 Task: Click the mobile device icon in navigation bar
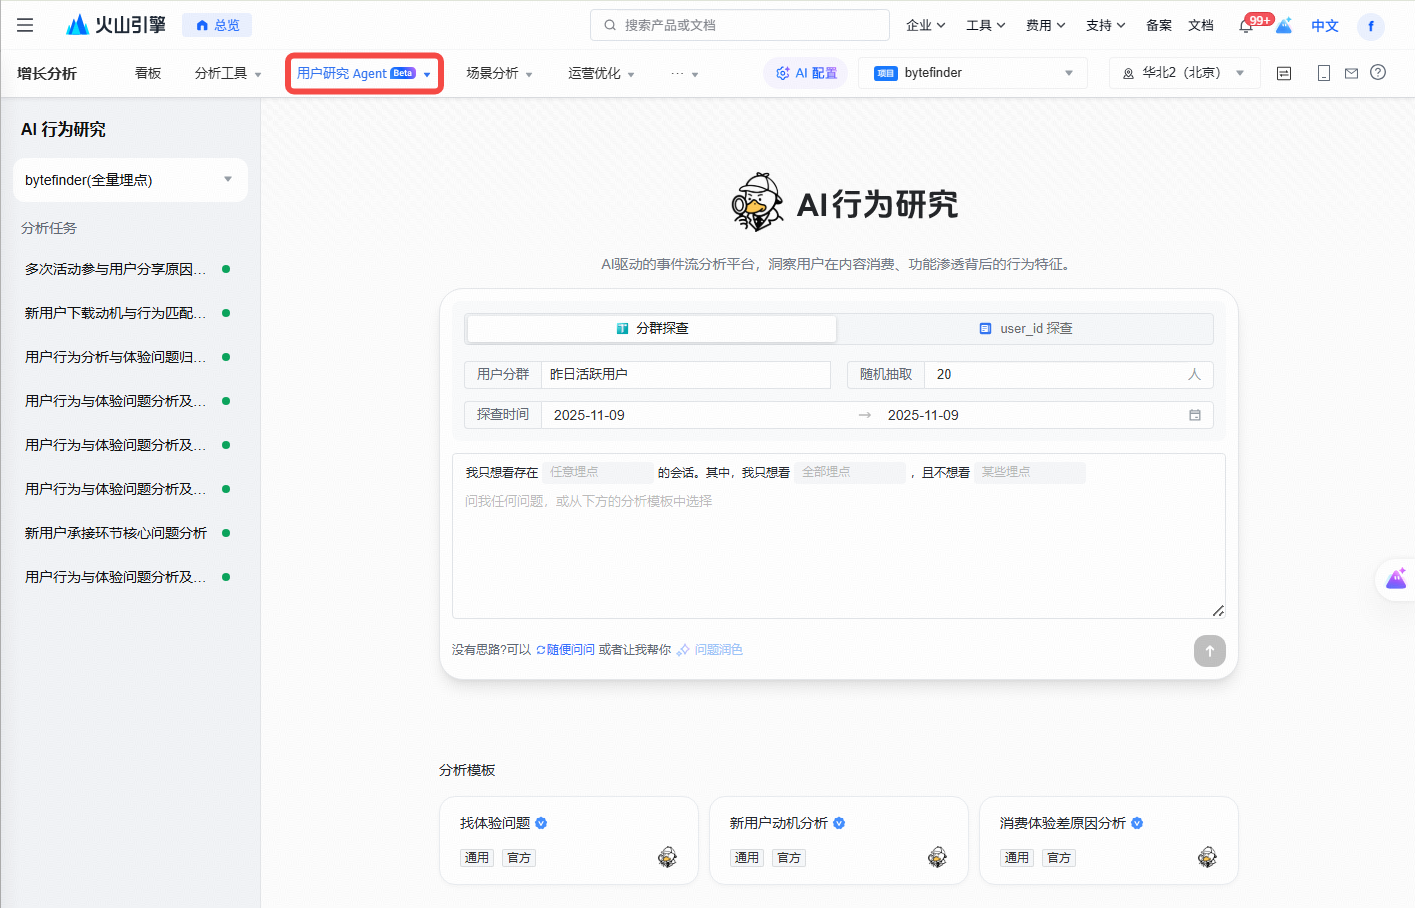(1324, 73)
